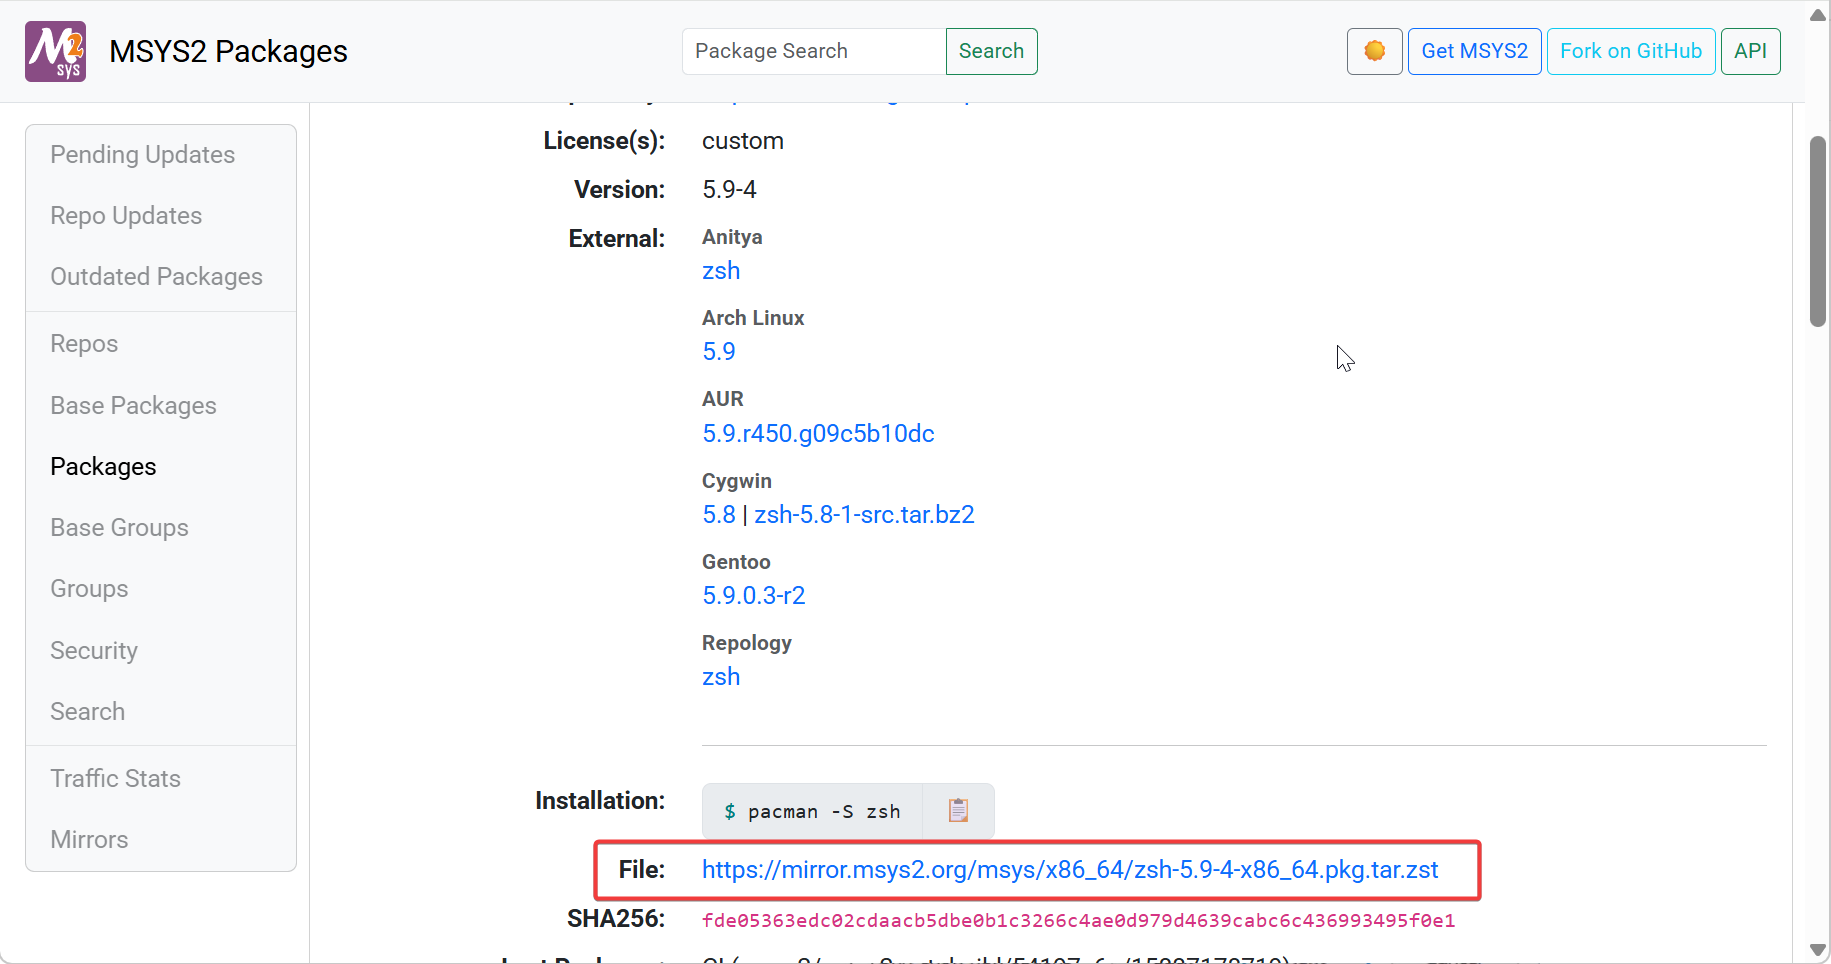Click inside the Package Search field
The image size is (1831, 964).
tap(812, 51)
